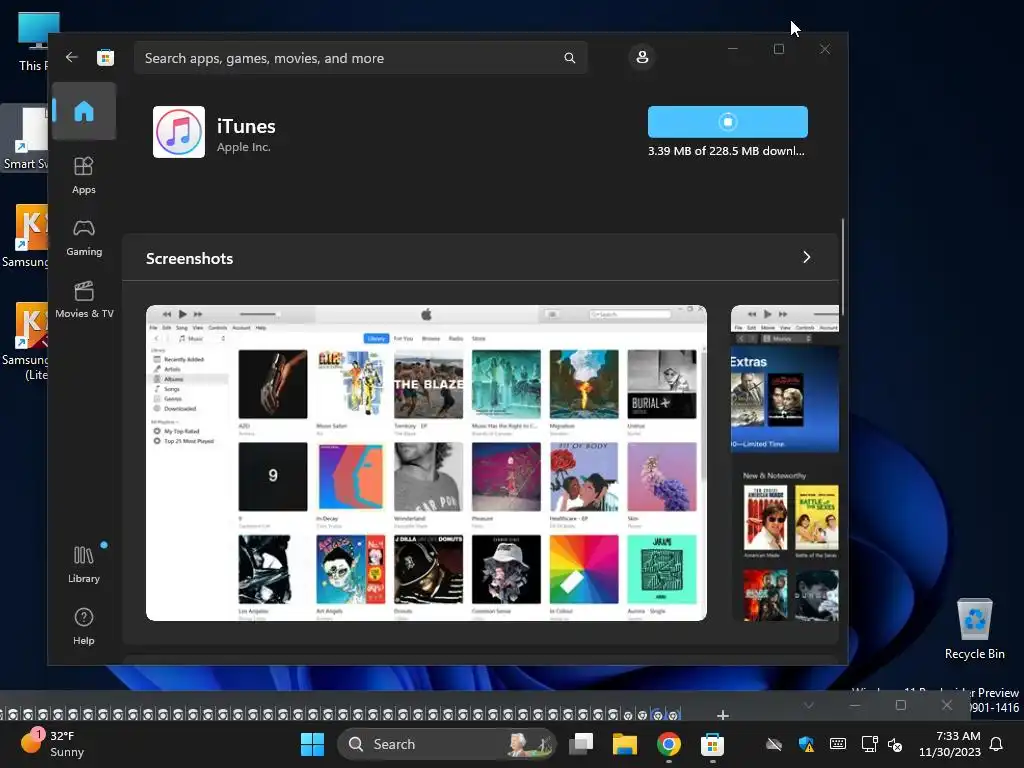
Task: Open the Library in sidebar
Action: point(84,564)
